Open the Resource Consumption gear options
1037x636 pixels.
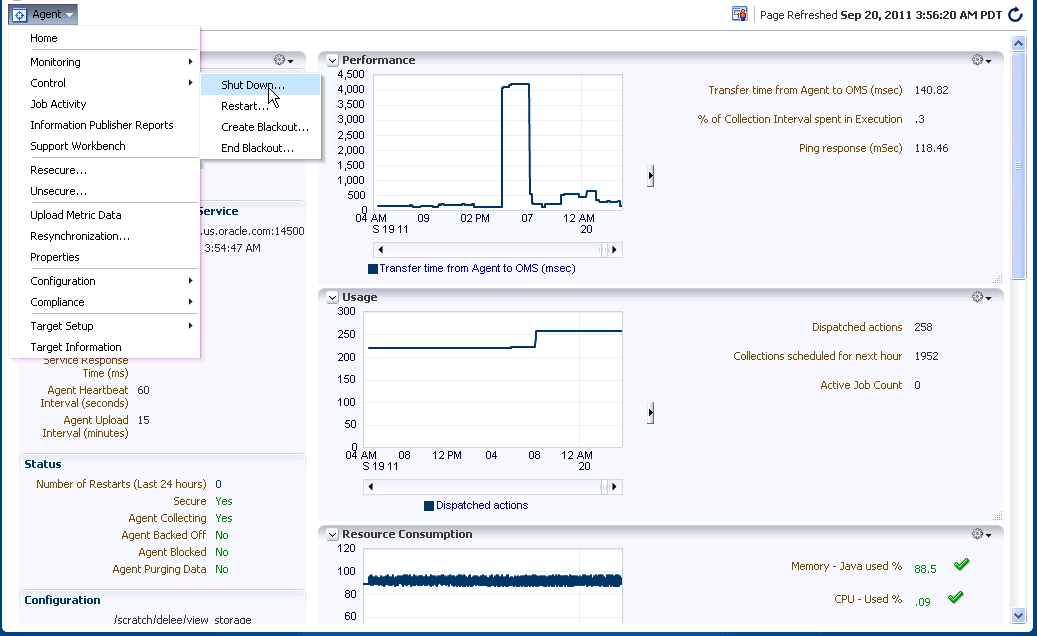pos(981,534)
